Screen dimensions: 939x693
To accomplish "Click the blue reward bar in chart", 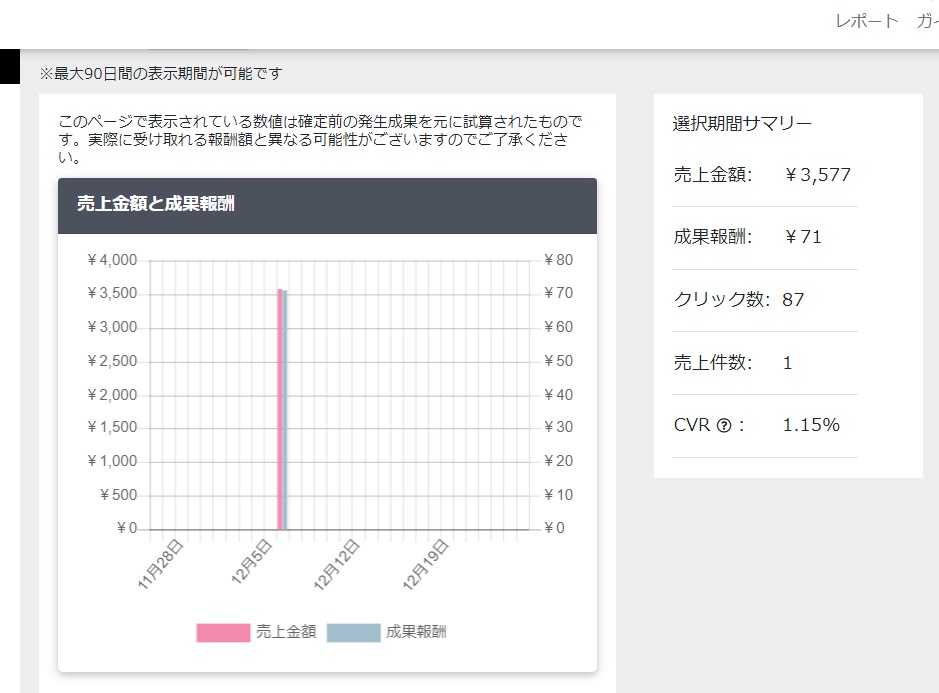I will click(x=285, y=410).
